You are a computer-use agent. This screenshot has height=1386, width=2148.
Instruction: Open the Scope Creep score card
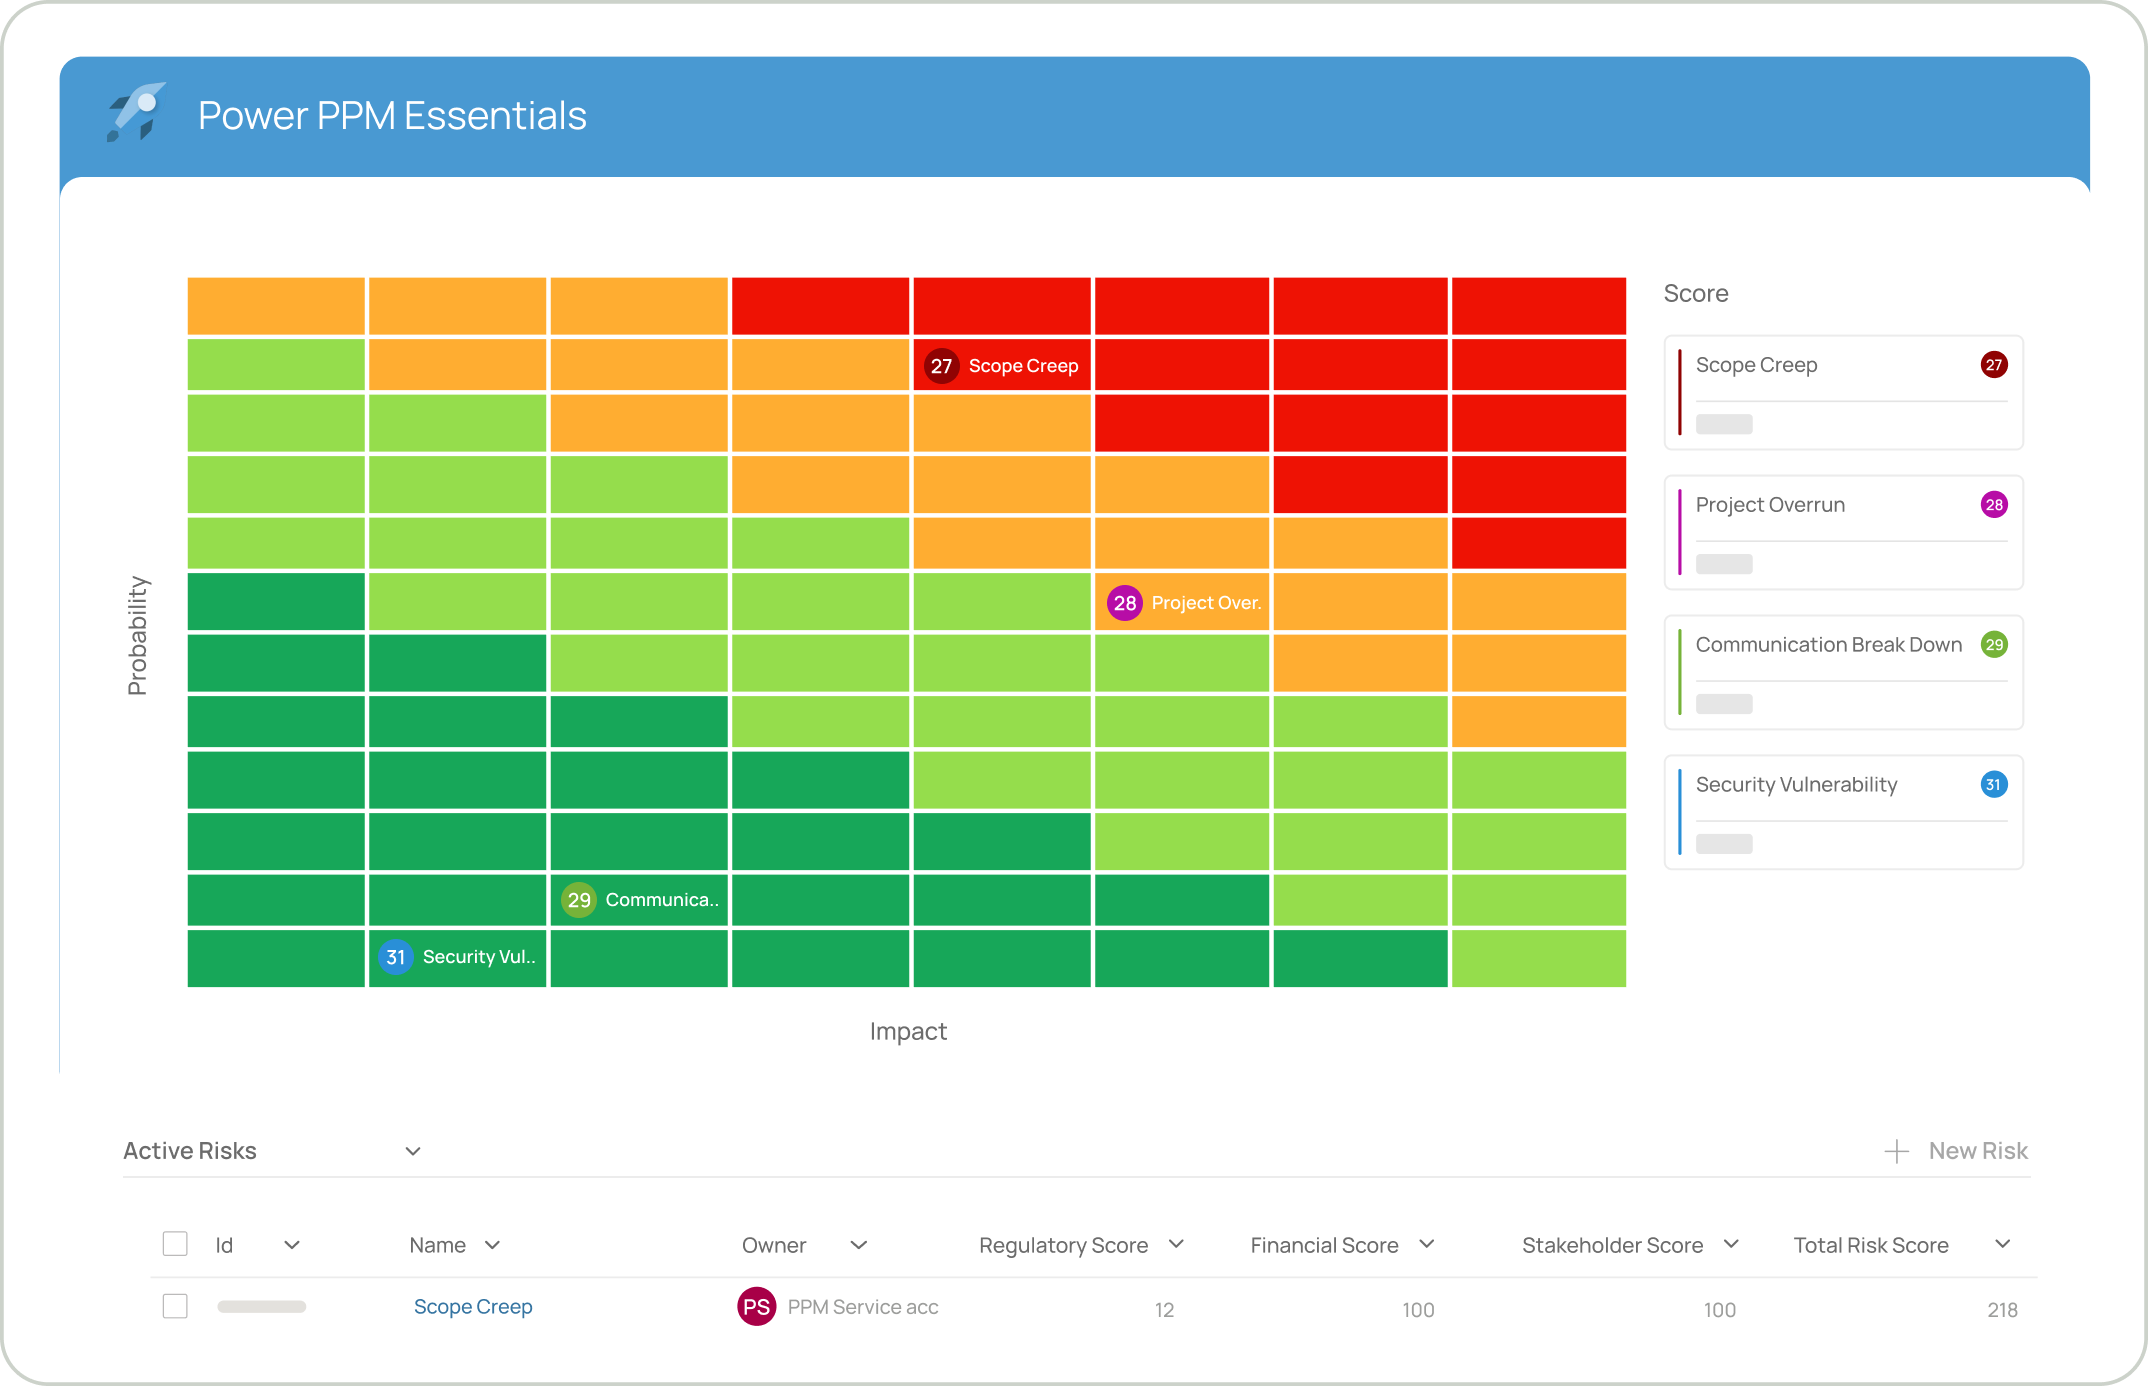tap(1844, 393)
